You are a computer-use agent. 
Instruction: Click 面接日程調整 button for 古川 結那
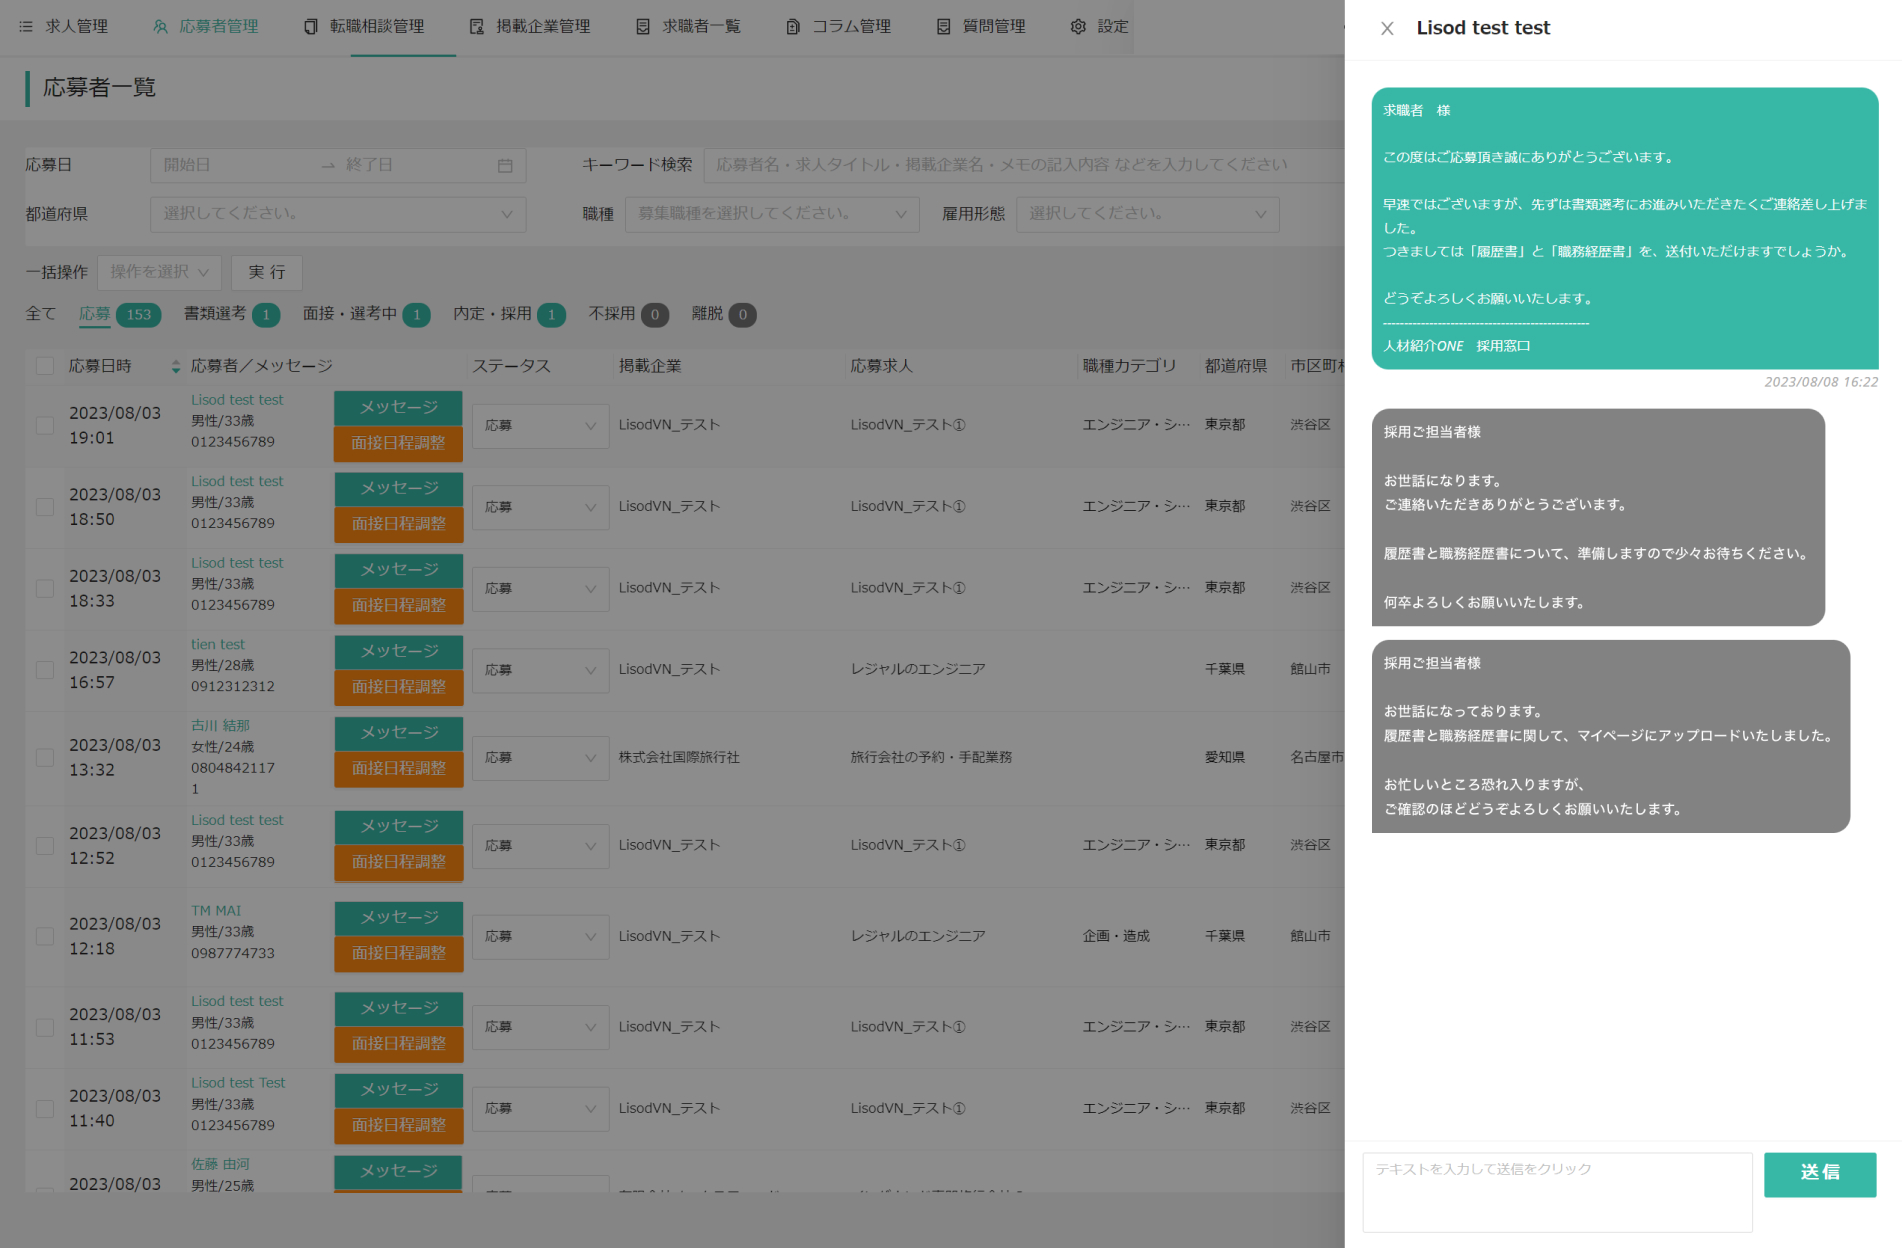(x=398, y=769)
